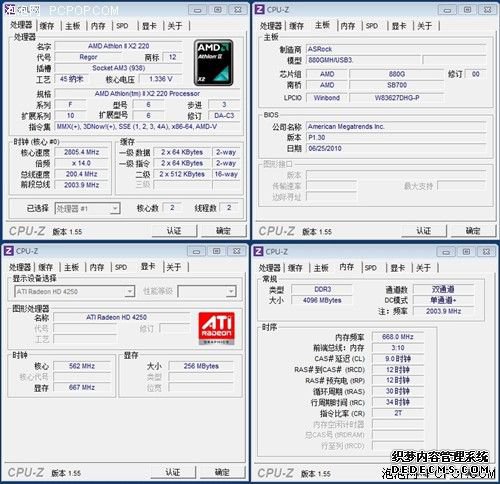The image size is (500, 484).
Task: Select the 显卡 tab in the memory window
Action: point(398,268)
